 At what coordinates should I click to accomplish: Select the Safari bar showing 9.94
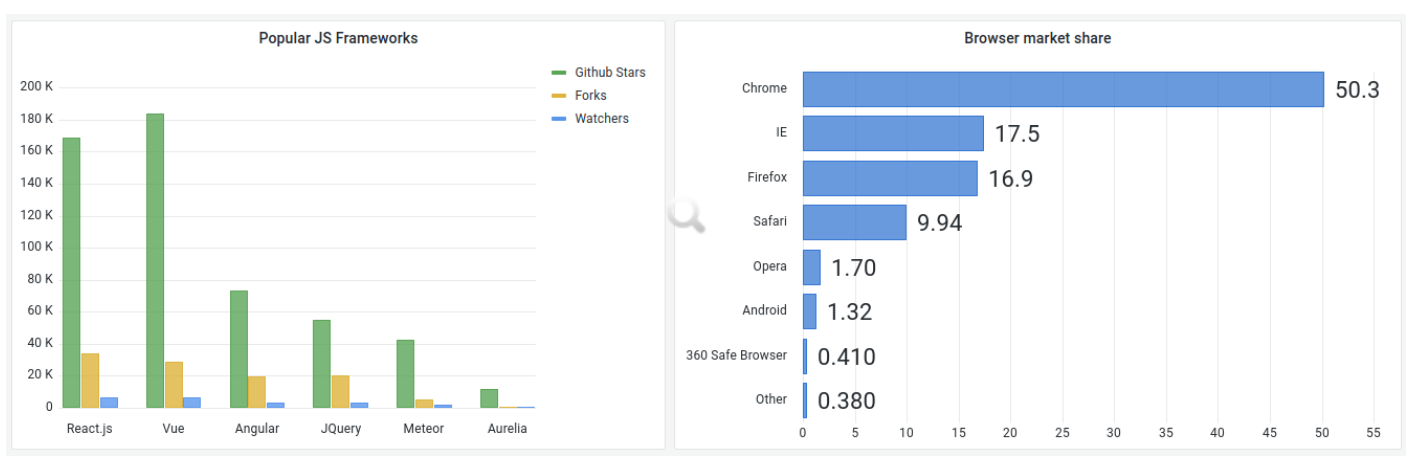854,222
